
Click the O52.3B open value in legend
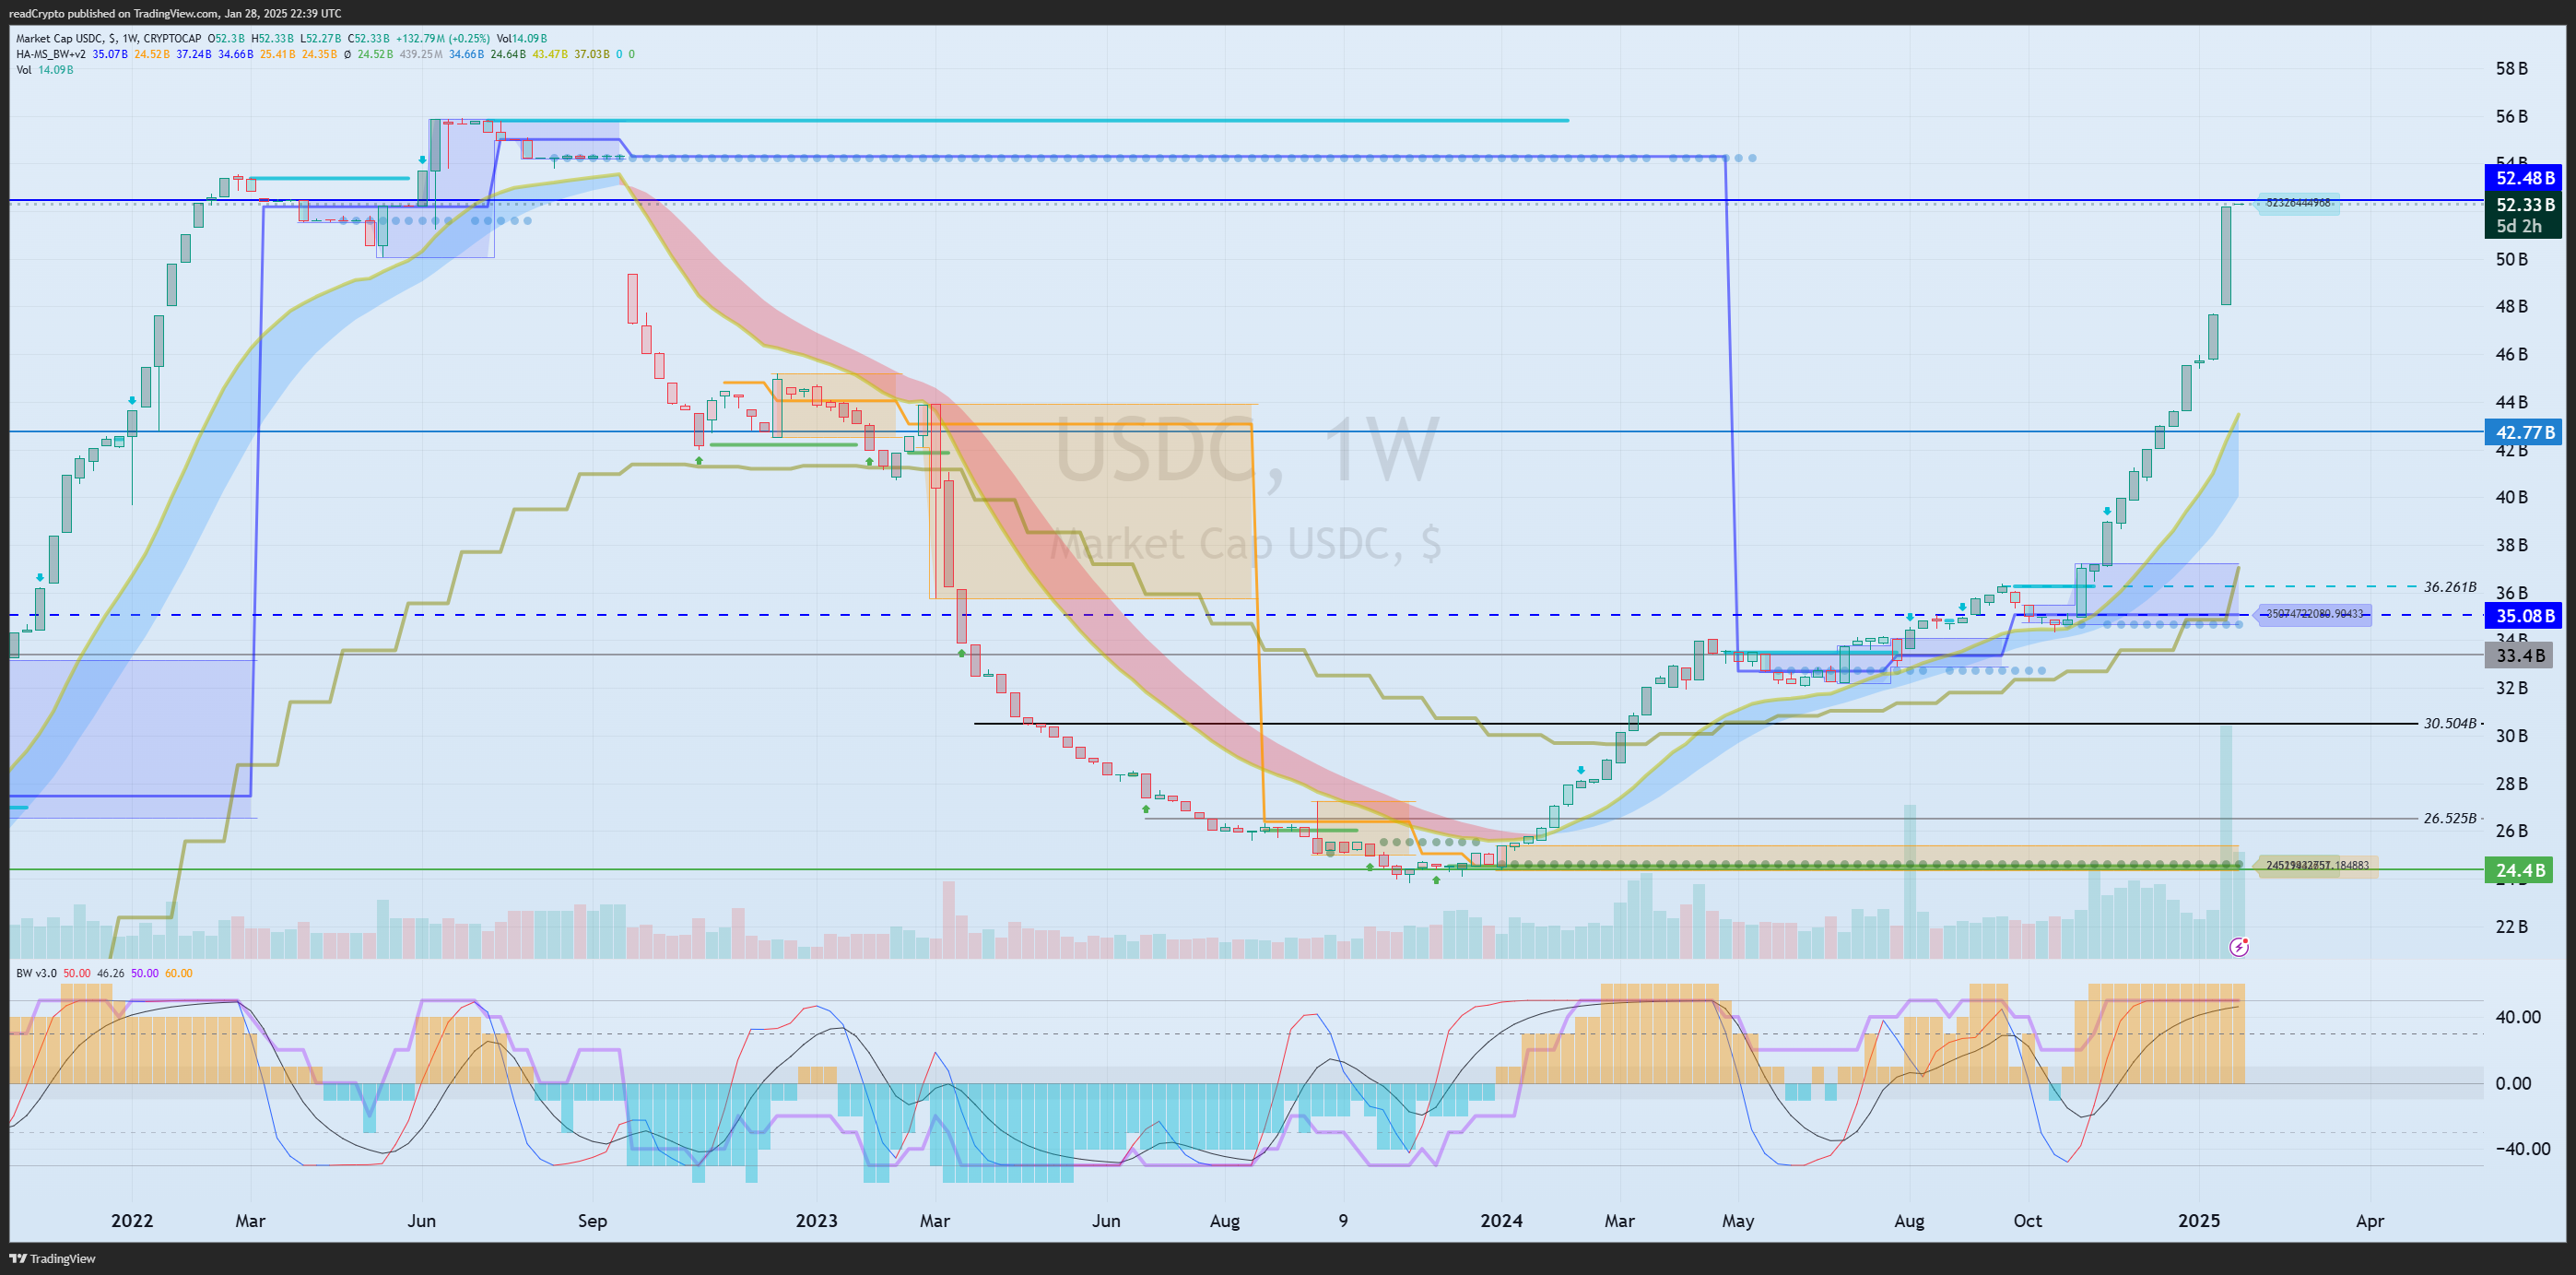tap(227, 38)
